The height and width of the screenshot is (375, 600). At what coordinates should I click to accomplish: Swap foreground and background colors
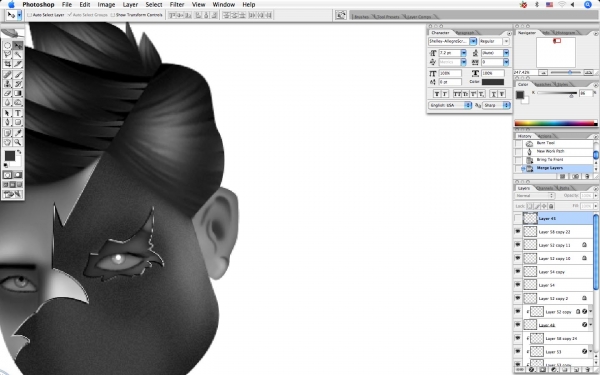(x=19, y=152)
